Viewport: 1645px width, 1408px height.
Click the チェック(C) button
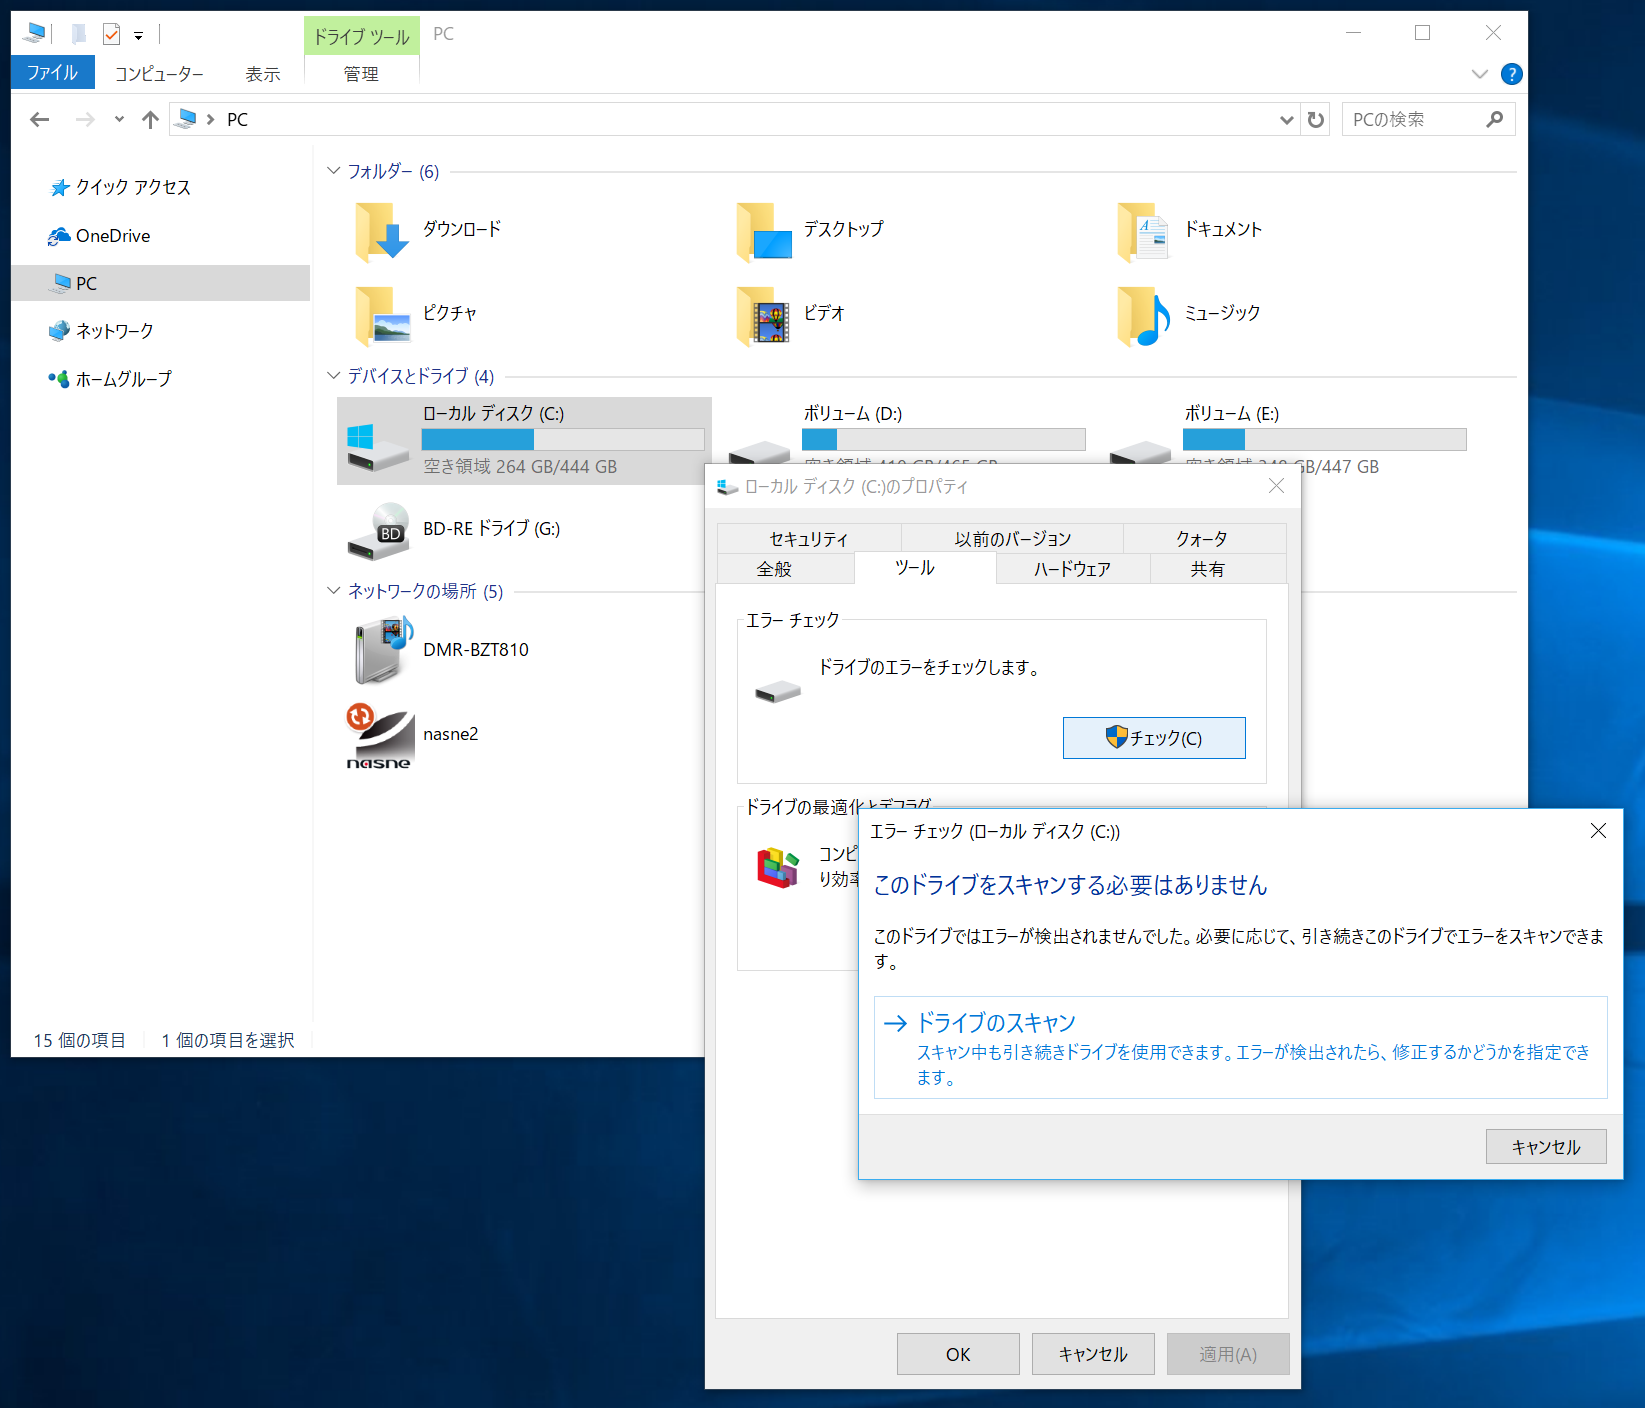[1153, 738]
